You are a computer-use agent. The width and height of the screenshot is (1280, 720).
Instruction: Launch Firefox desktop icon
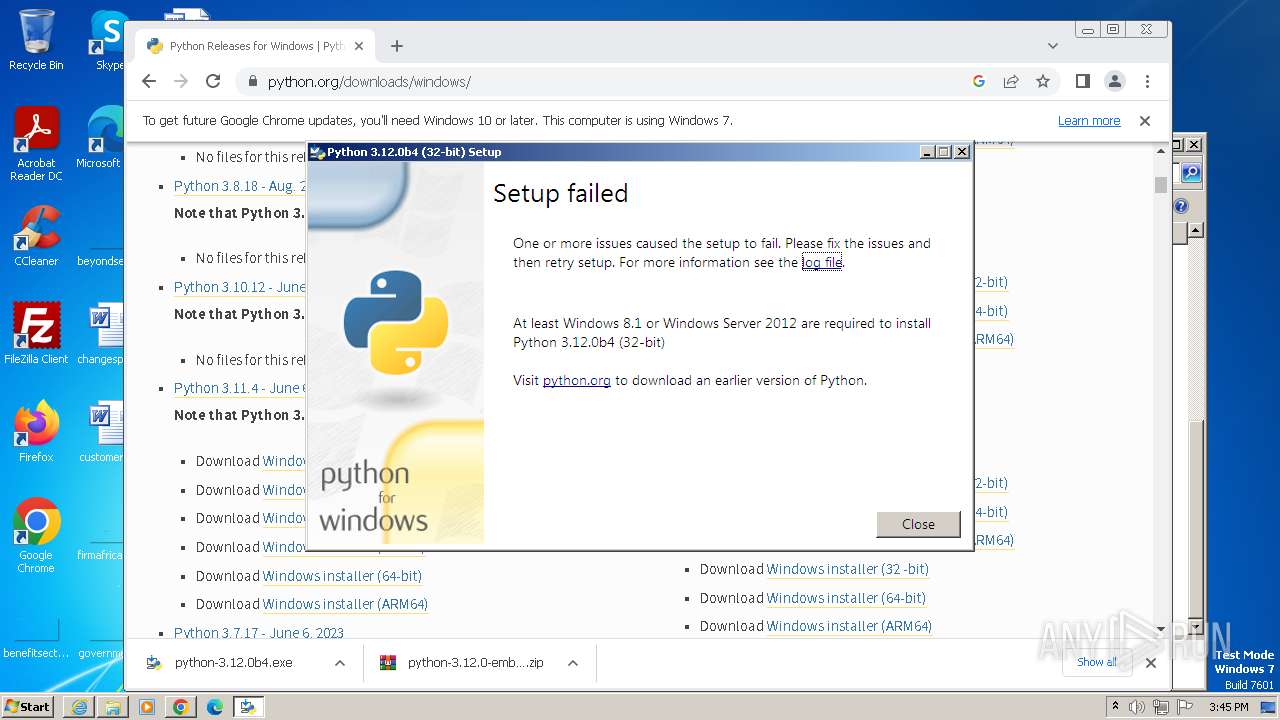tap(36, 432)
